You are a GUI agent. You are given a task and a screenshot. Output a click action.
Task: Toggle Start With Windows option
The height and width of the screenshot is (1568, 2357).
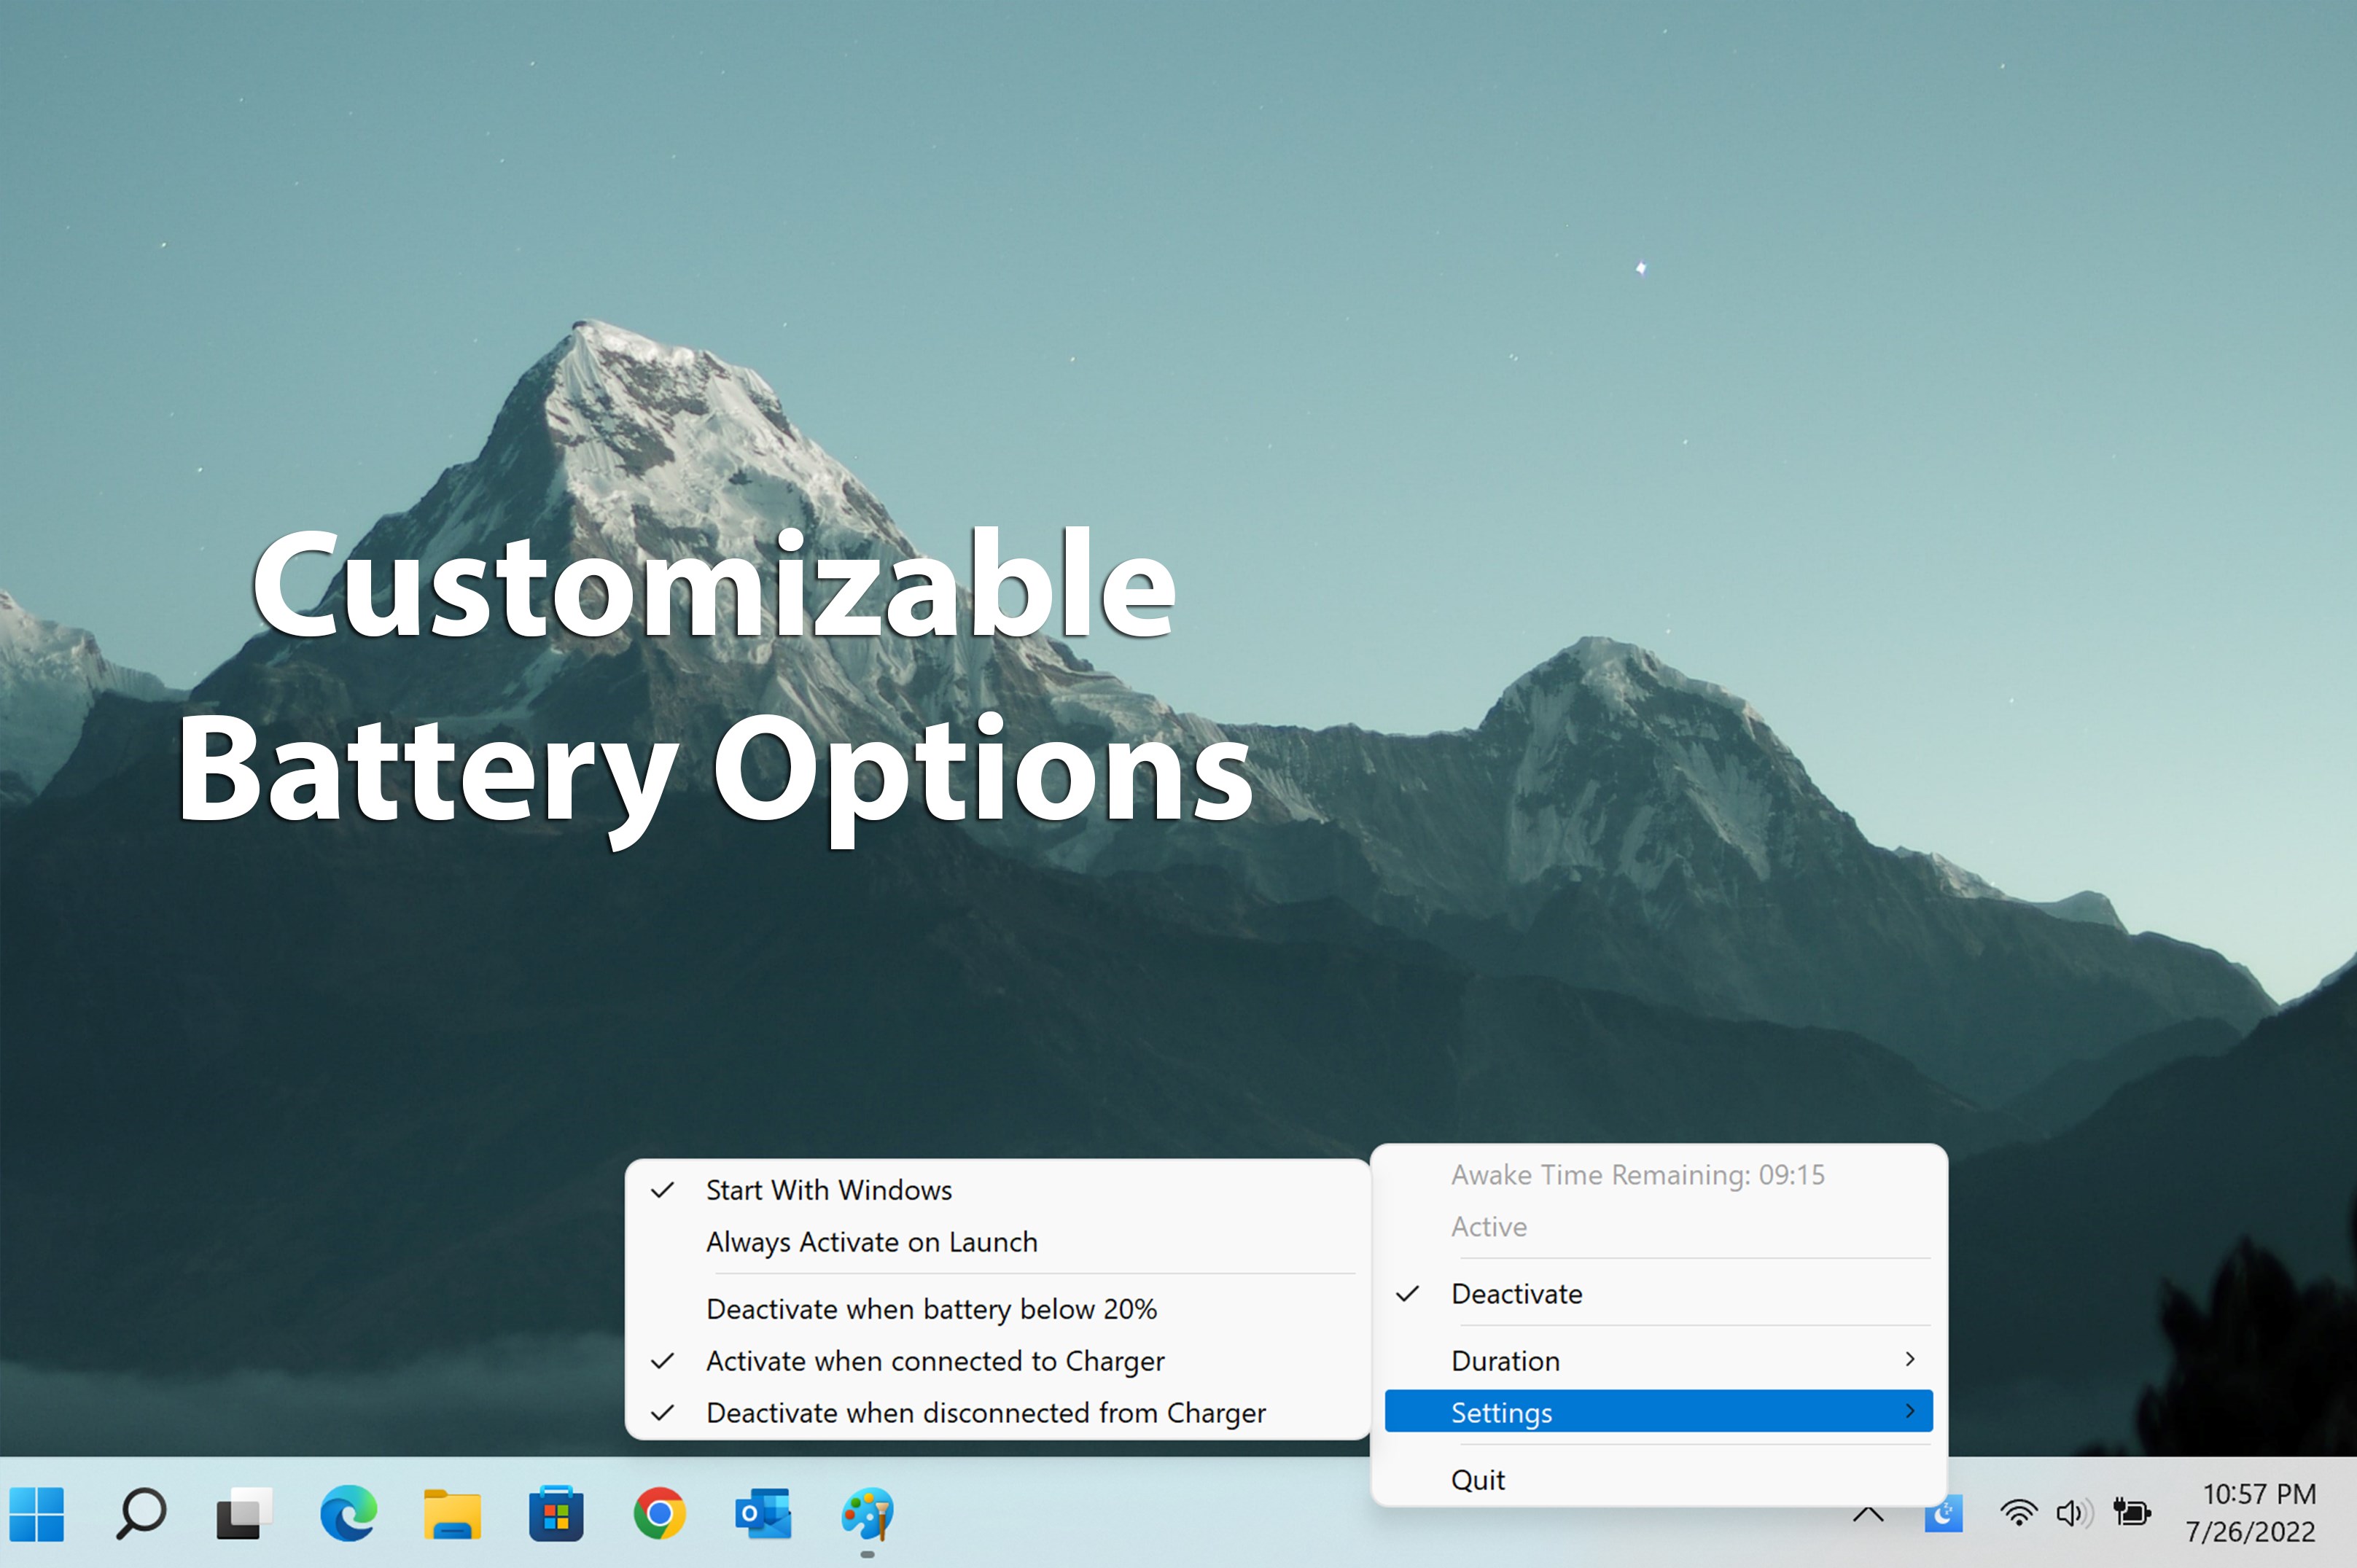pyautogui.click(x=997, y=1190)
